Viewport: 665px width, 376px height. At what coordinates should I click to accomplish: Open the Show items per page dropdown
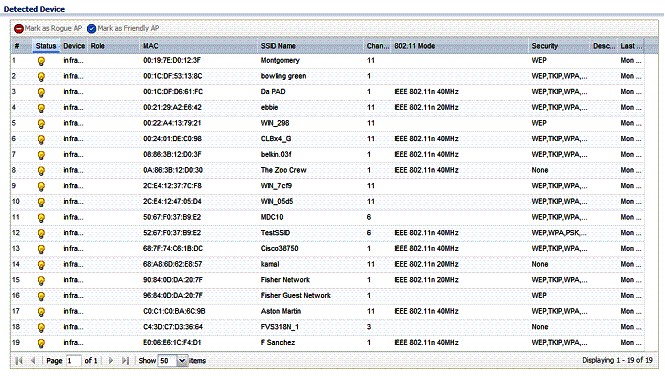point(182,361)
